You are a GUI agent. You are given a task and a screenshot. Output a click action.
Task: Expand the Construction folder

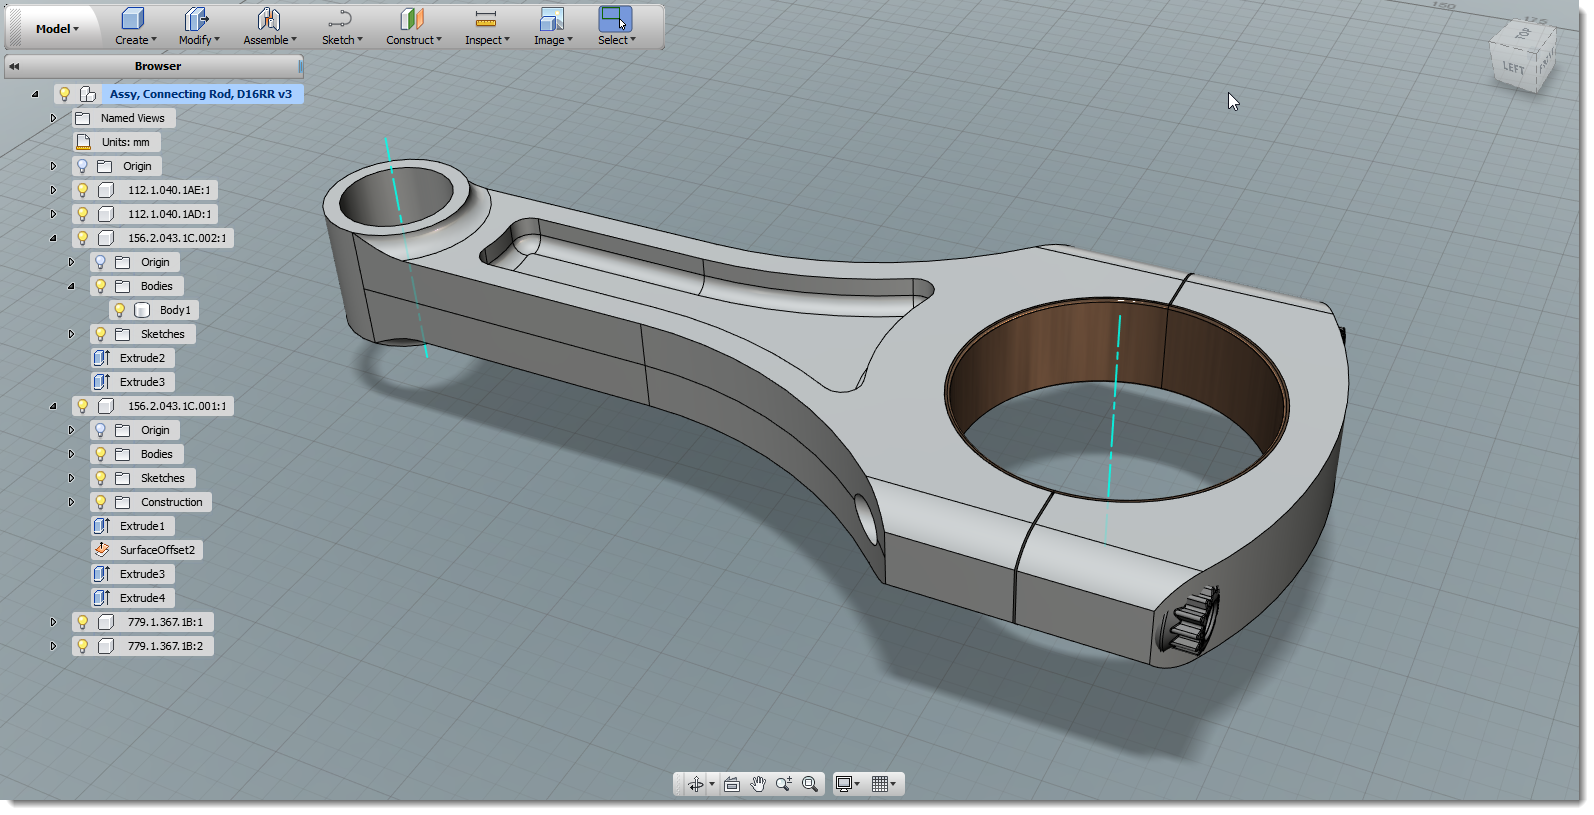click(x=72, y=502)
